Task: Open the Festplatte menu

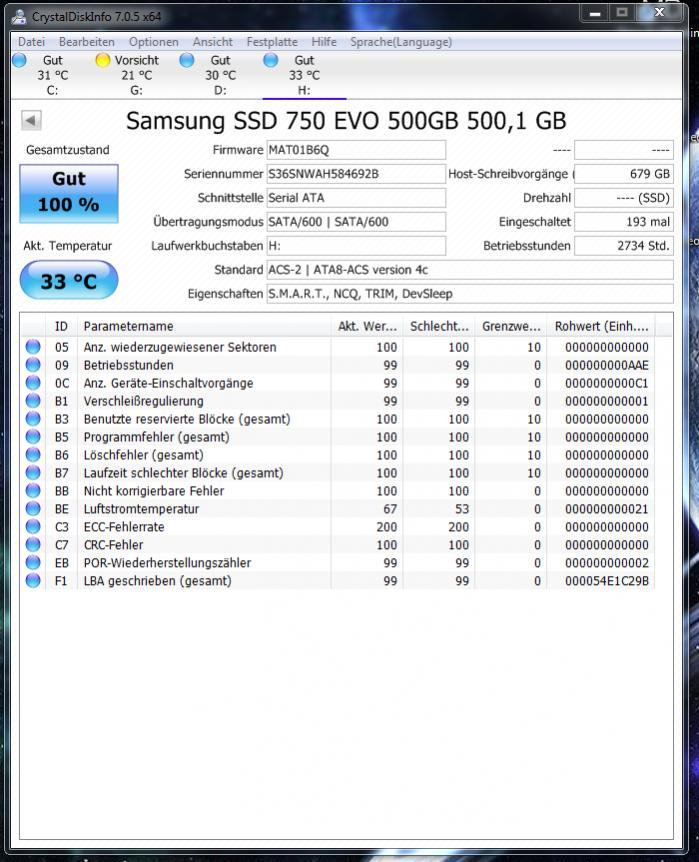Action: click(x=272, y=42)
